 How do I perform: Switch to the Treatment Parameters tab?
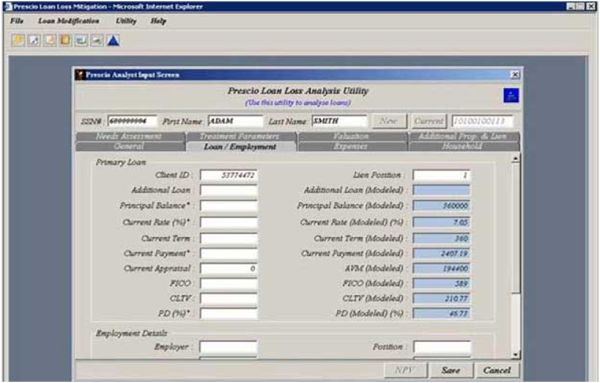click(x=240, y=136)
